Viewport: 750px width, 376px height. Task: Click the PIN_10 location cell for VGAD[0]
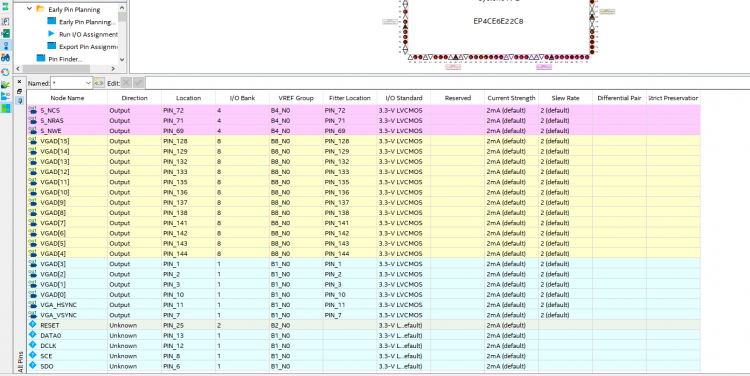[x=188, y=295]
